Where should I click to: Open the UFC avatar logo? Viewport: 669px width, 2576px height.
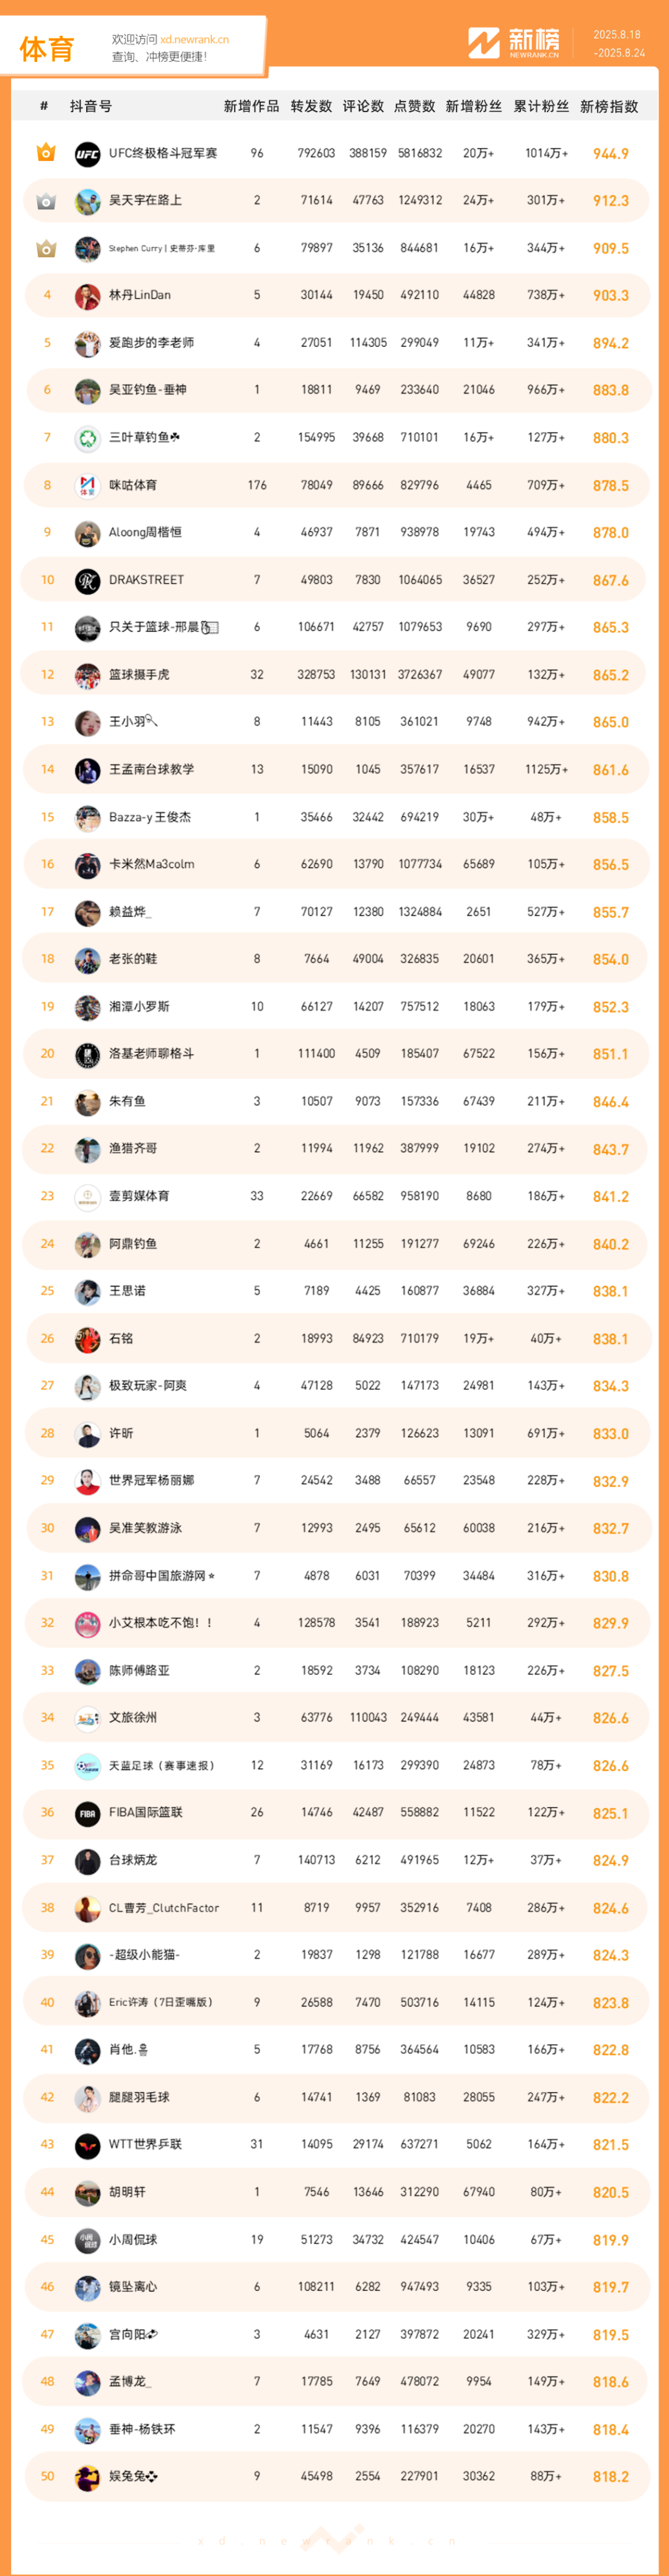click(88, 154)
